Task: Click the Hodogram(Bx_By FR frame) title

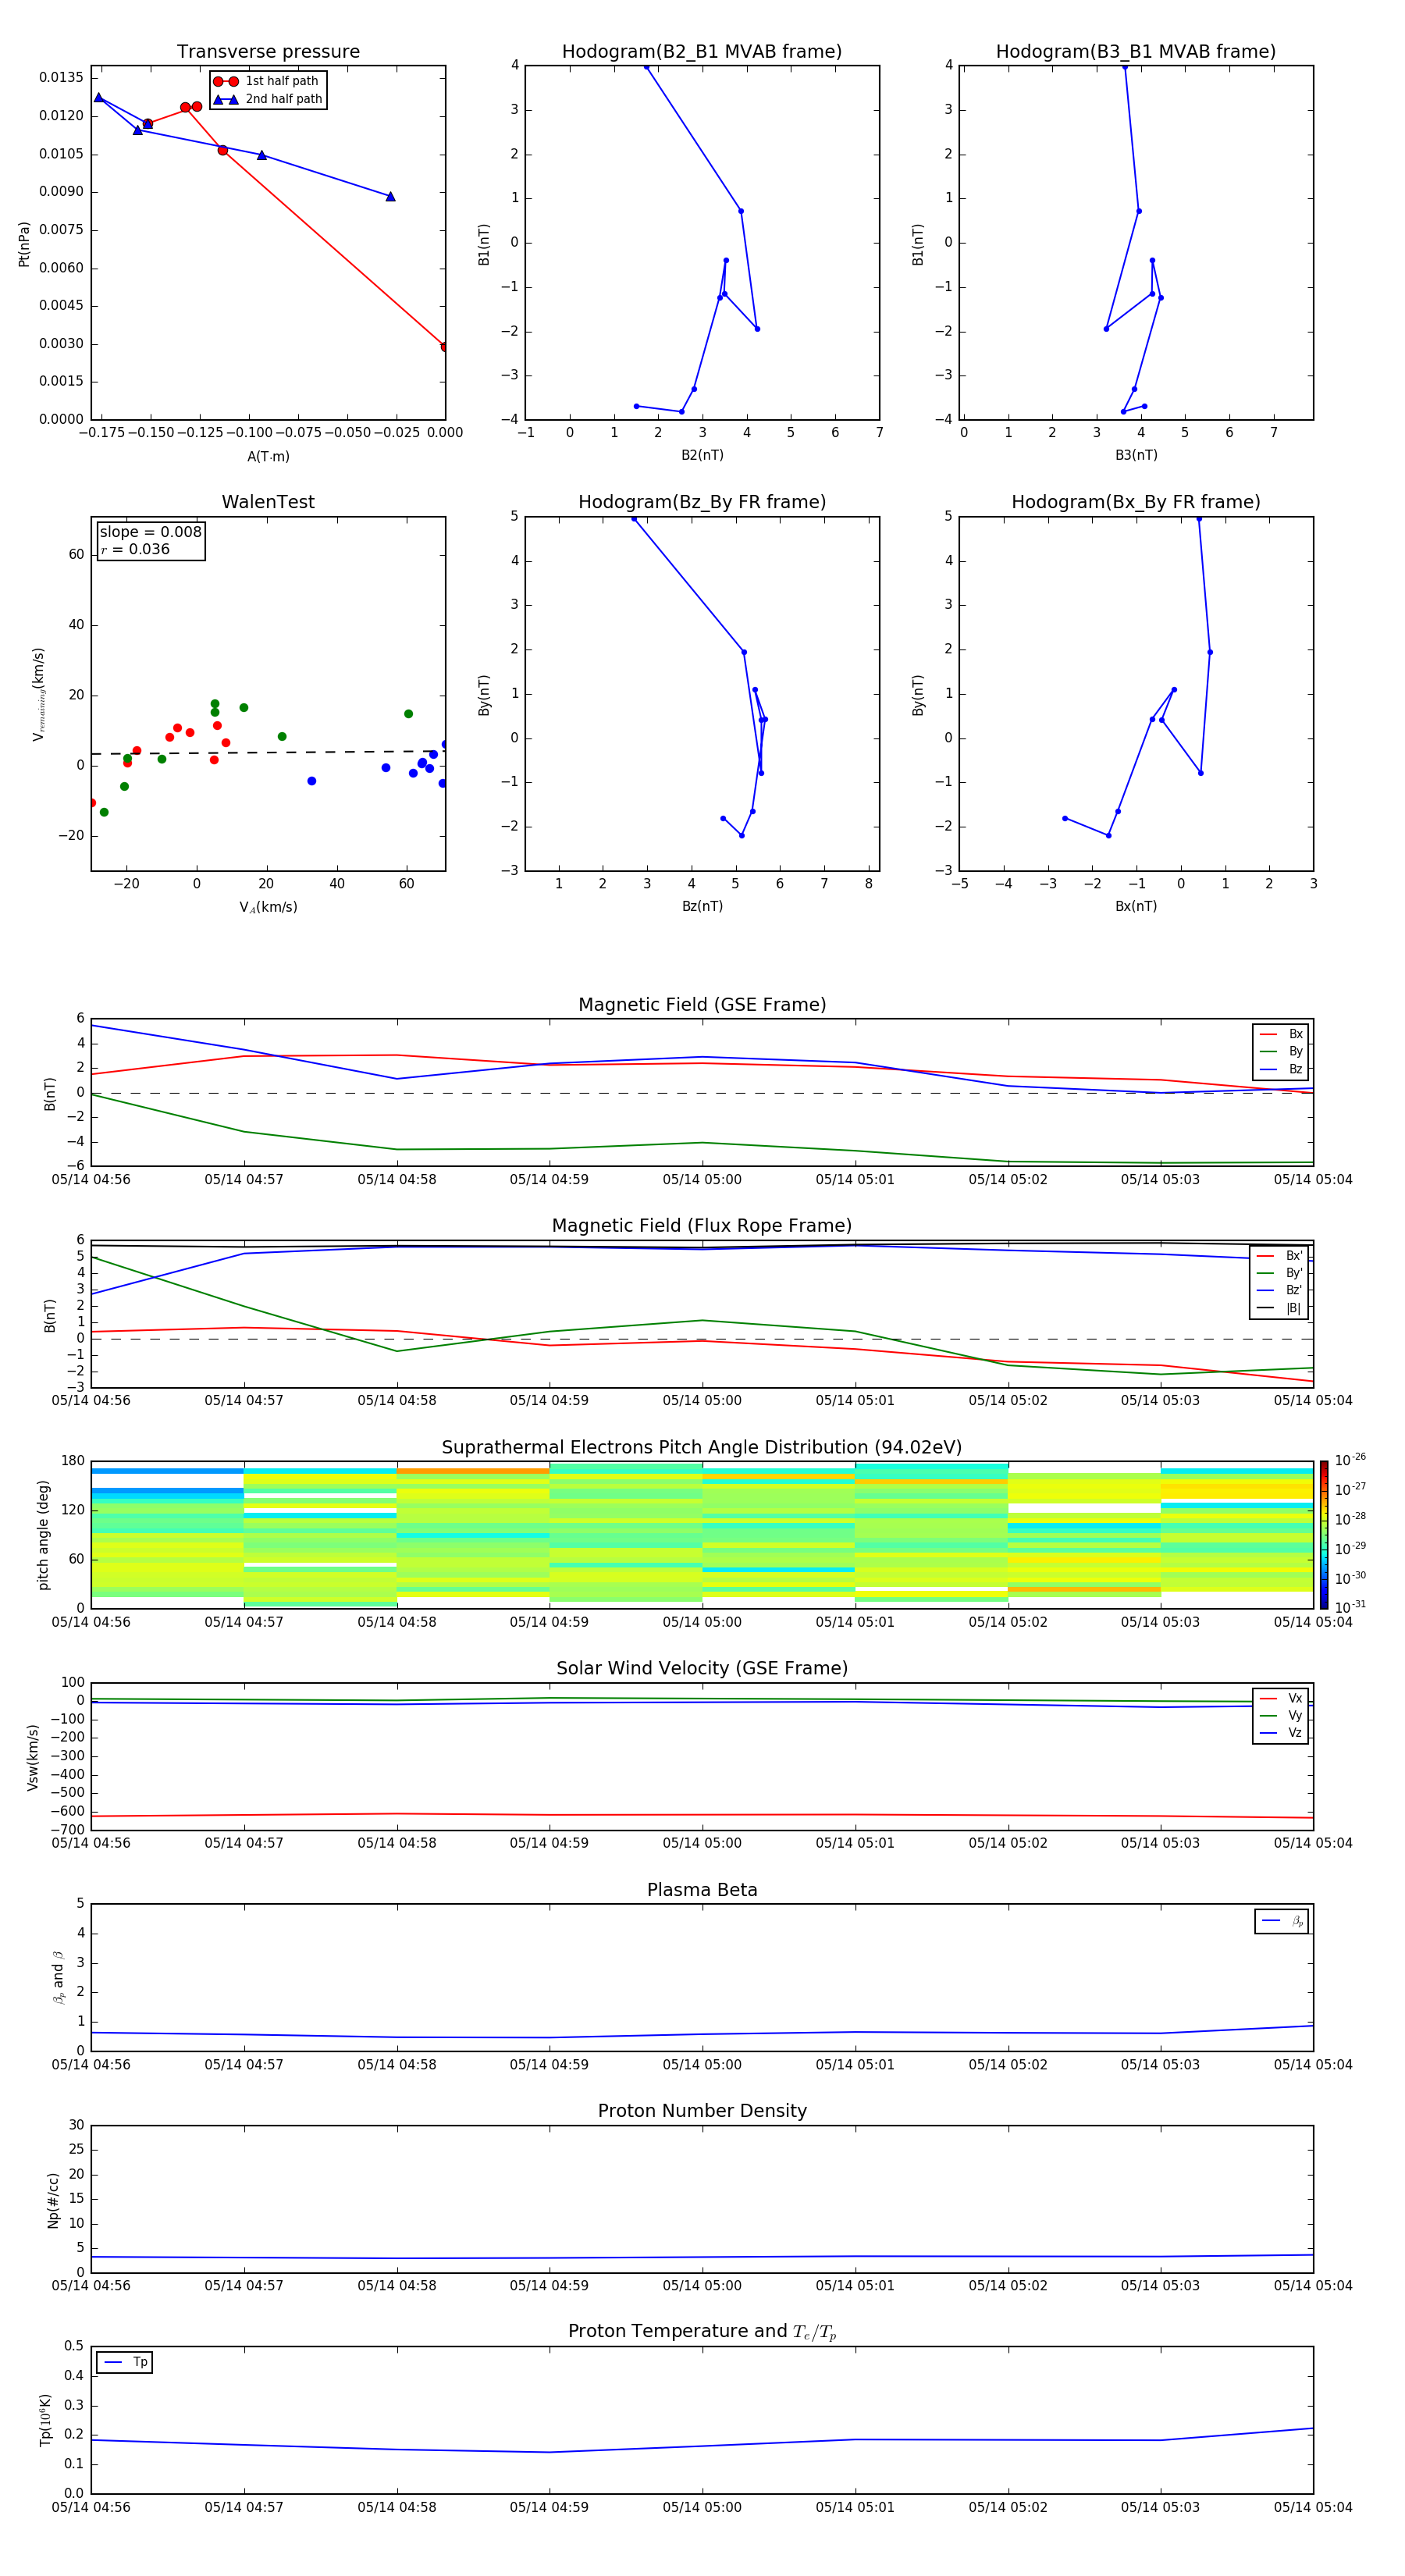Action: pos(1136,502)
